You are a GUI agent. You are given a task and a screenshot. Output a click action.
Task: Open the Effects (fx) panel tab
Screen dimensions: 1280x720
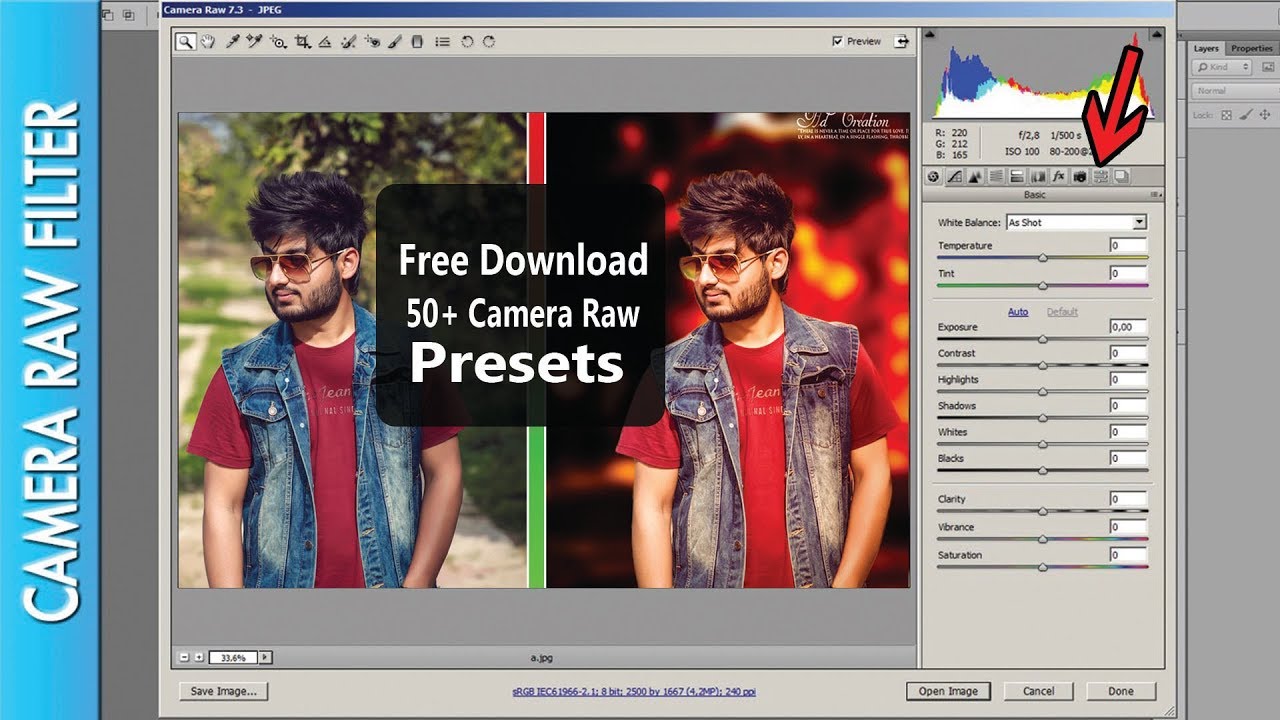point(1058,176)
